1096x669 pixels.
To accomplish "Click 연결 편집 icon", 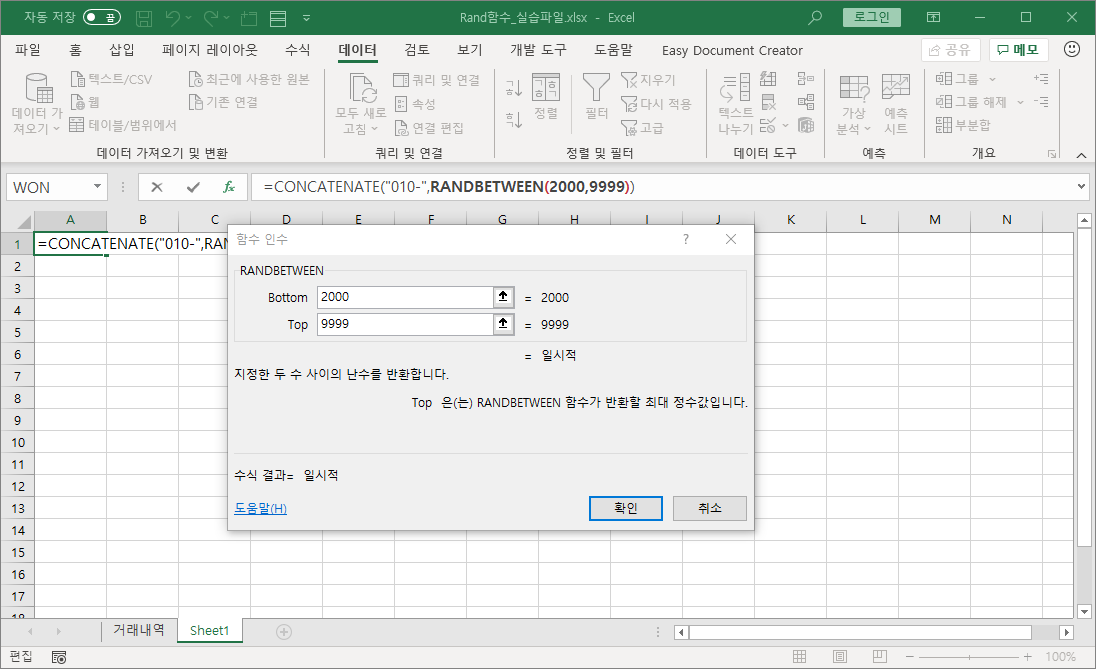I will point(401,128).
